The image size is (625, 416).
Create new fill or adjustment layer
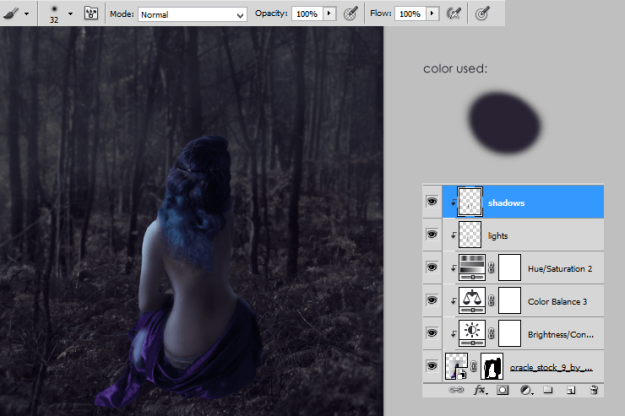tap(527, 390)
